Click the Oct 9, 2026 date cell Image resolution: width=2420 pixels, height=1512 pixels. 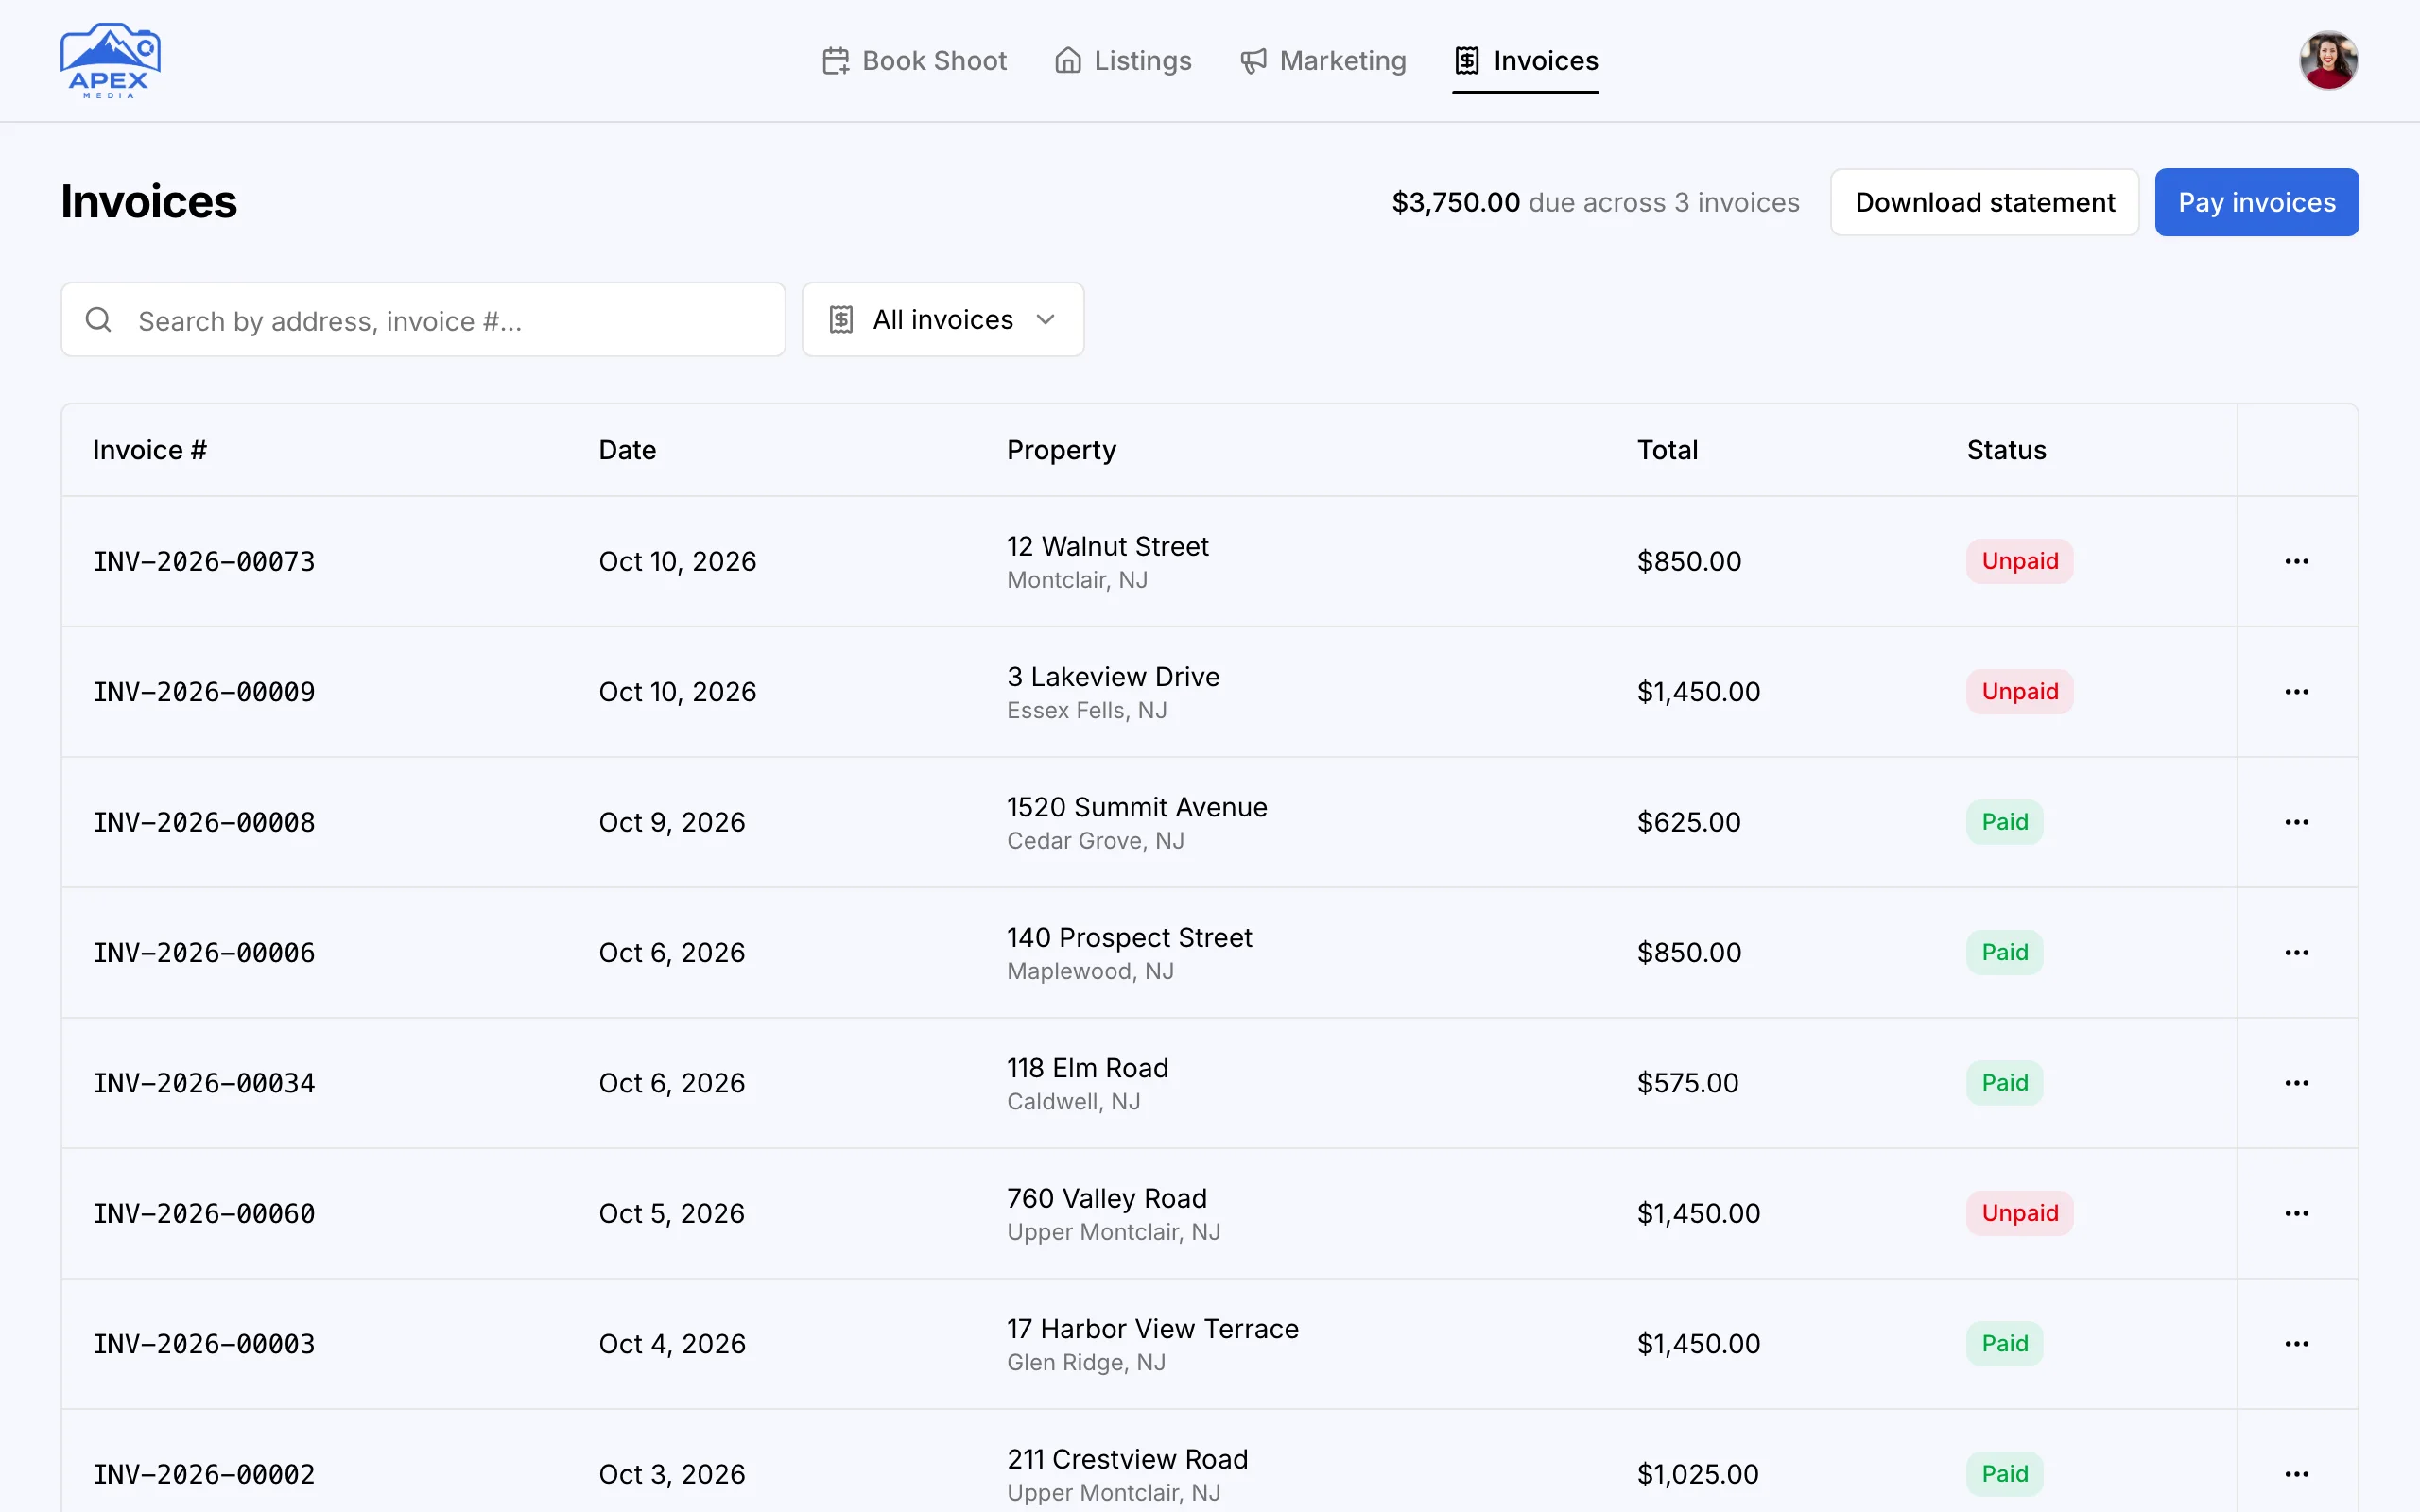(x=672, y=822)
